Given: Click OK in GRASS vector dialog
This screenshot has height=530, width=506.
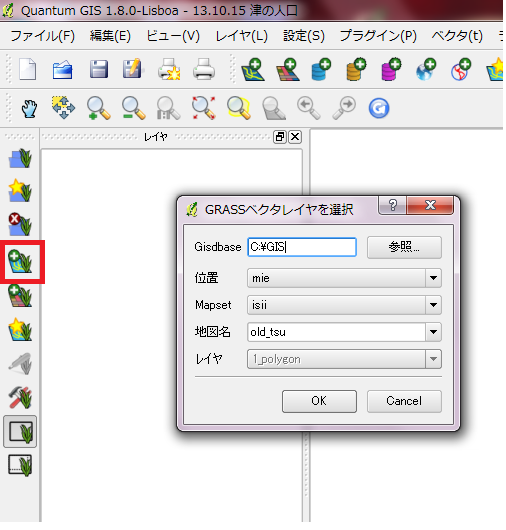Looking at the screenshot, I should (319, 401).
